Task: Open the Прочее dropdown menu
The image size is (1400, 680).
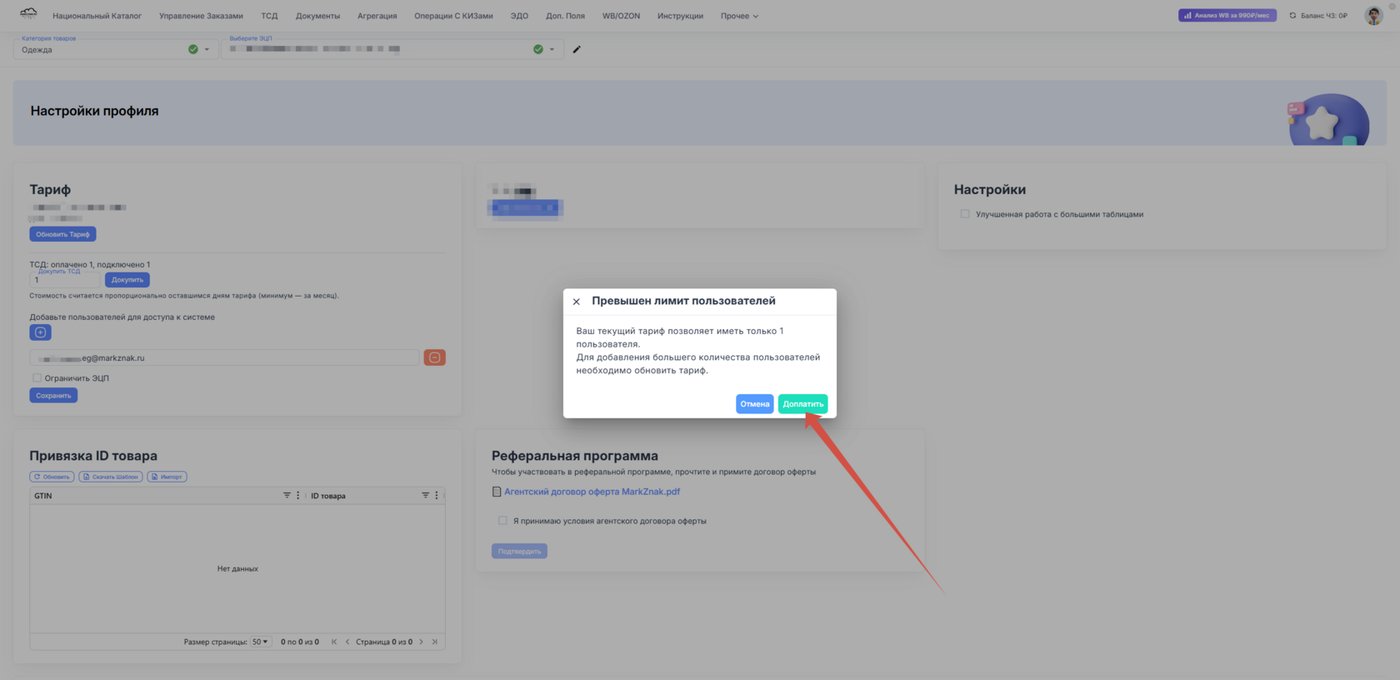Action: click(739, 16)
